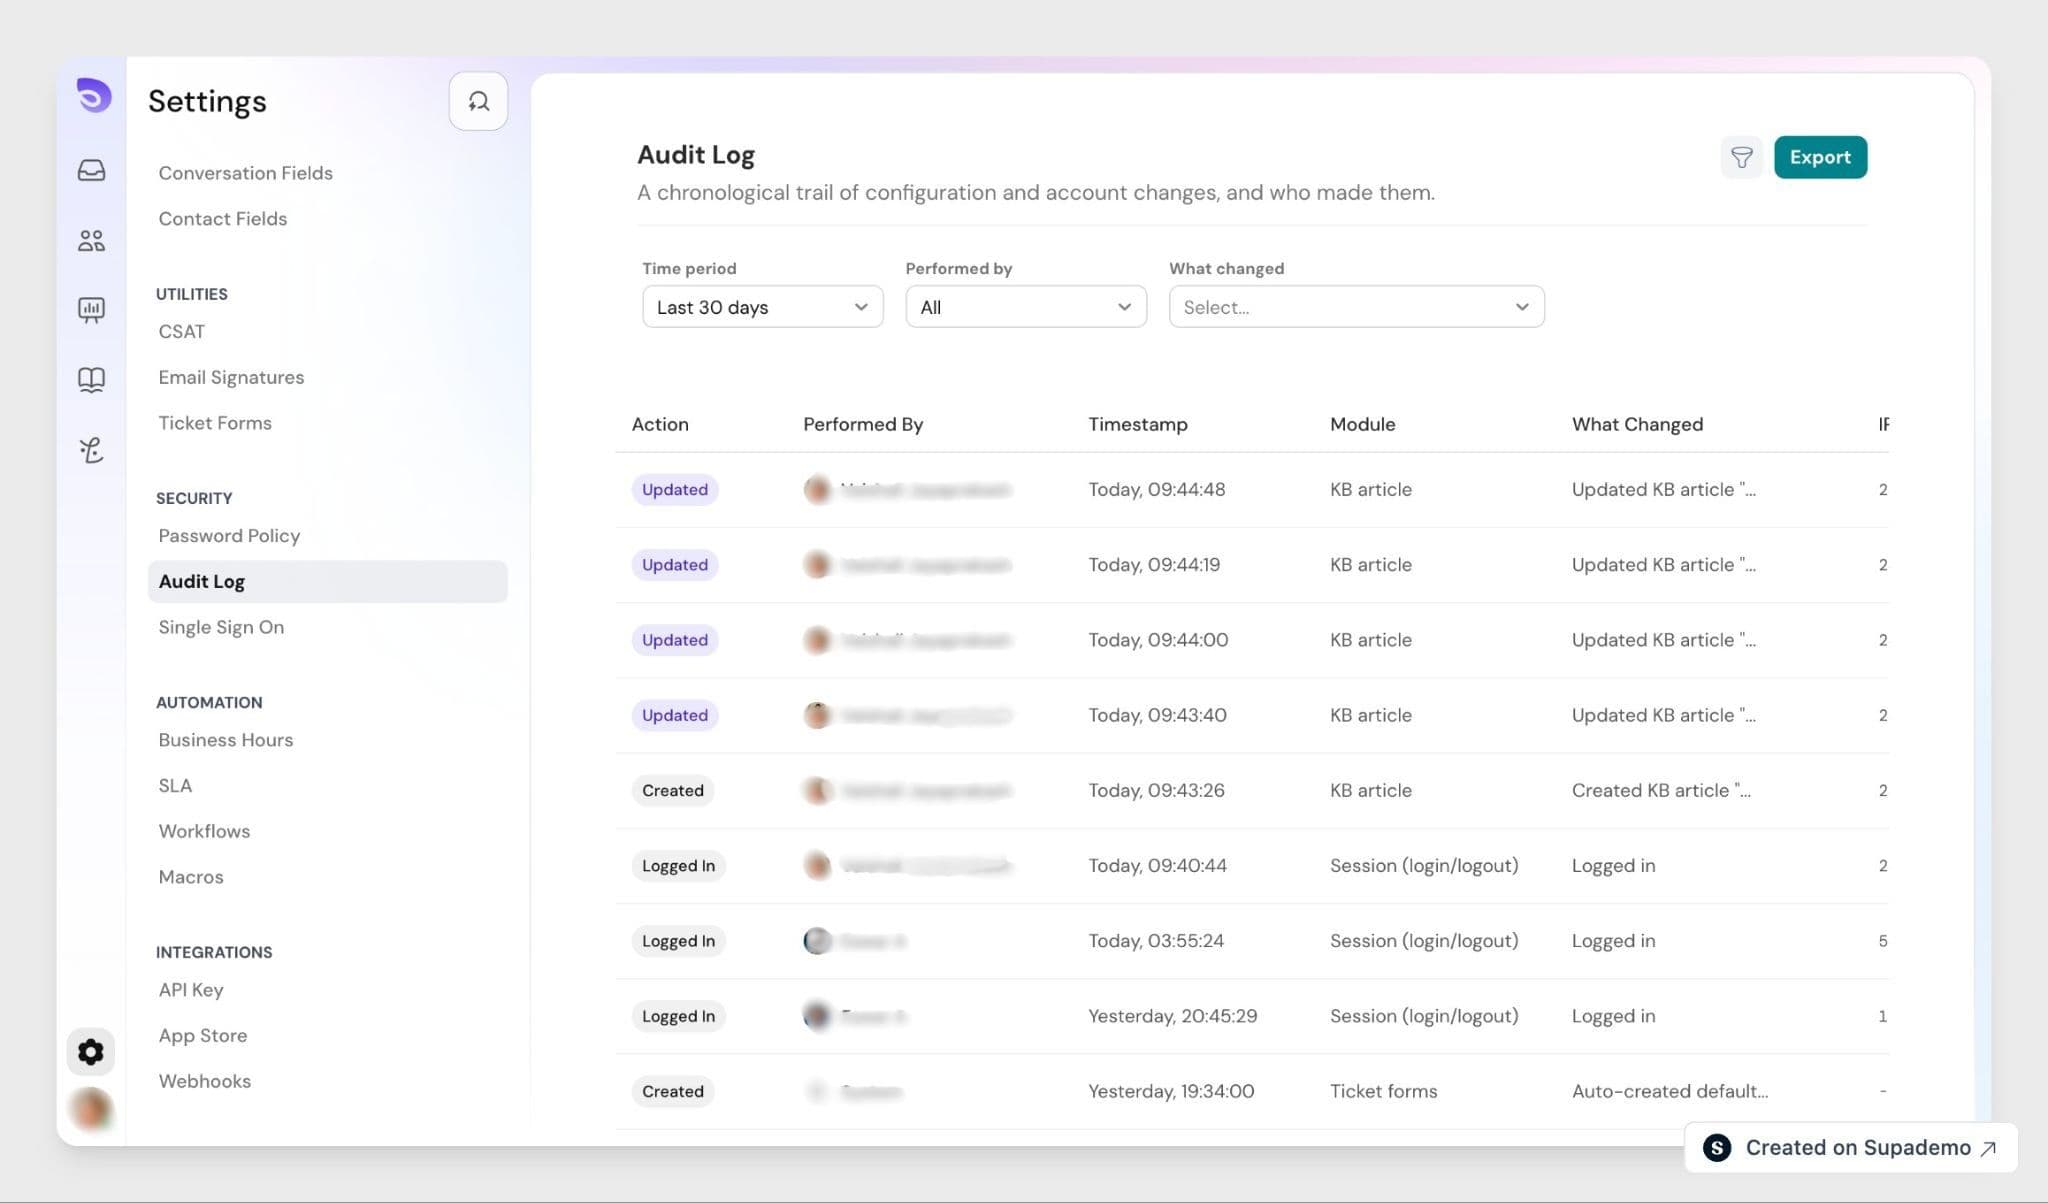
Task: Go to Password Policy settings
Action: 229,536
